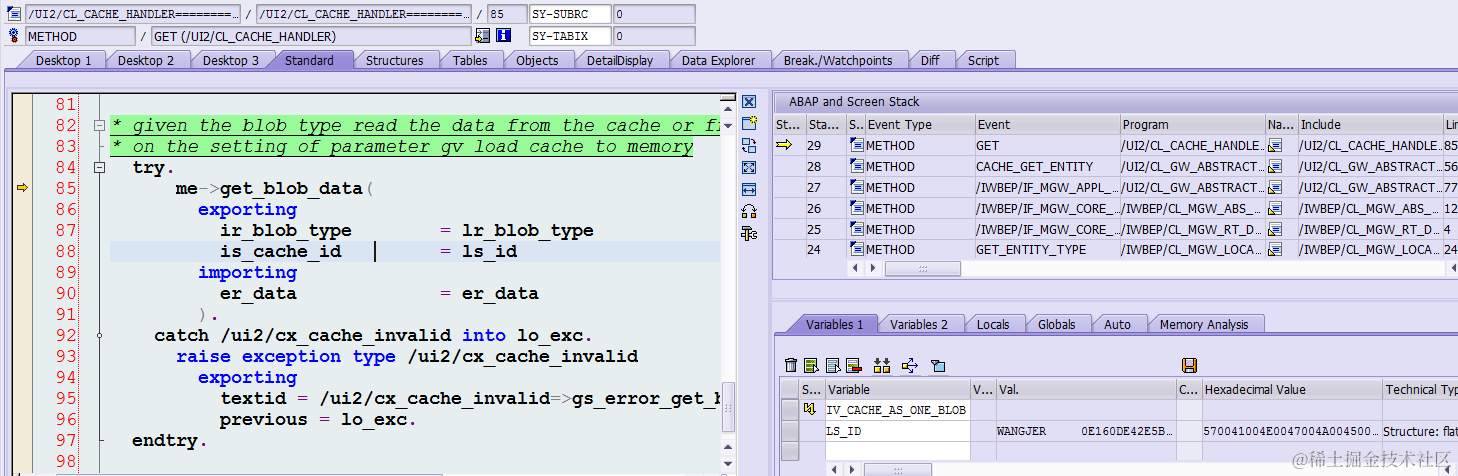Collapse the comment block at line 82

[x=98, y=126]
